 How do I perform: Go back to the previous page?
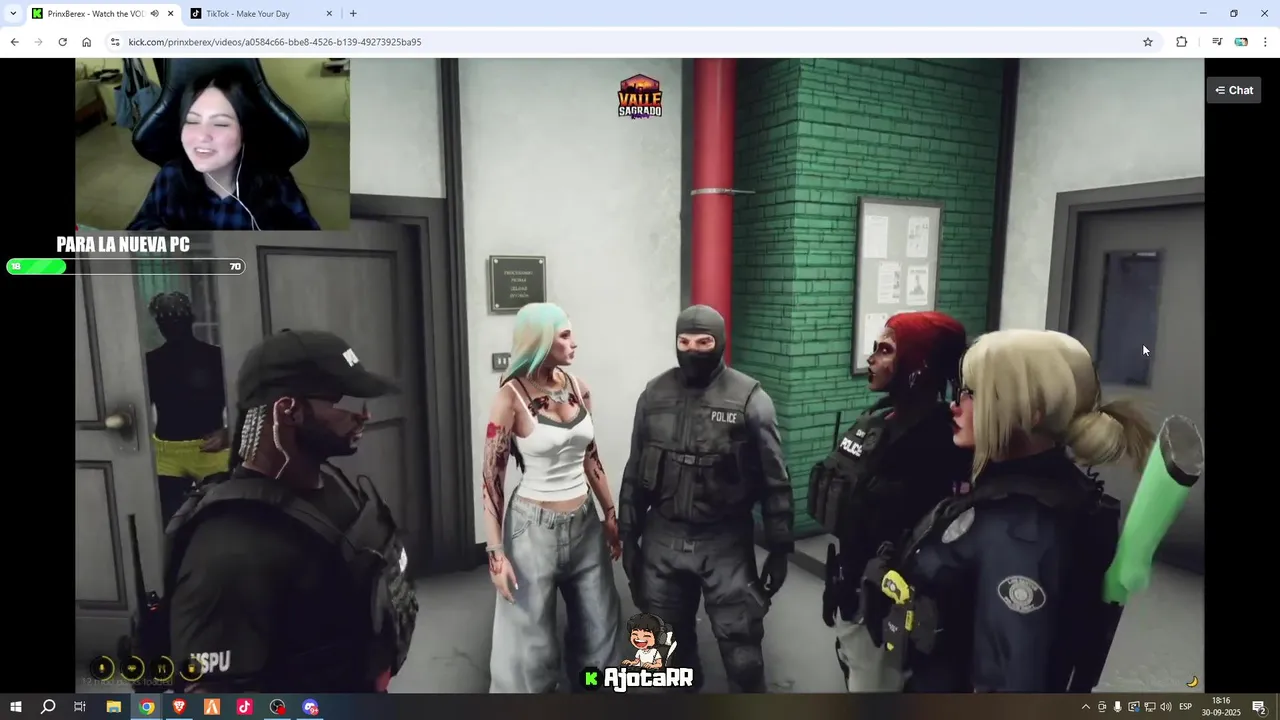tap(14, 42)
